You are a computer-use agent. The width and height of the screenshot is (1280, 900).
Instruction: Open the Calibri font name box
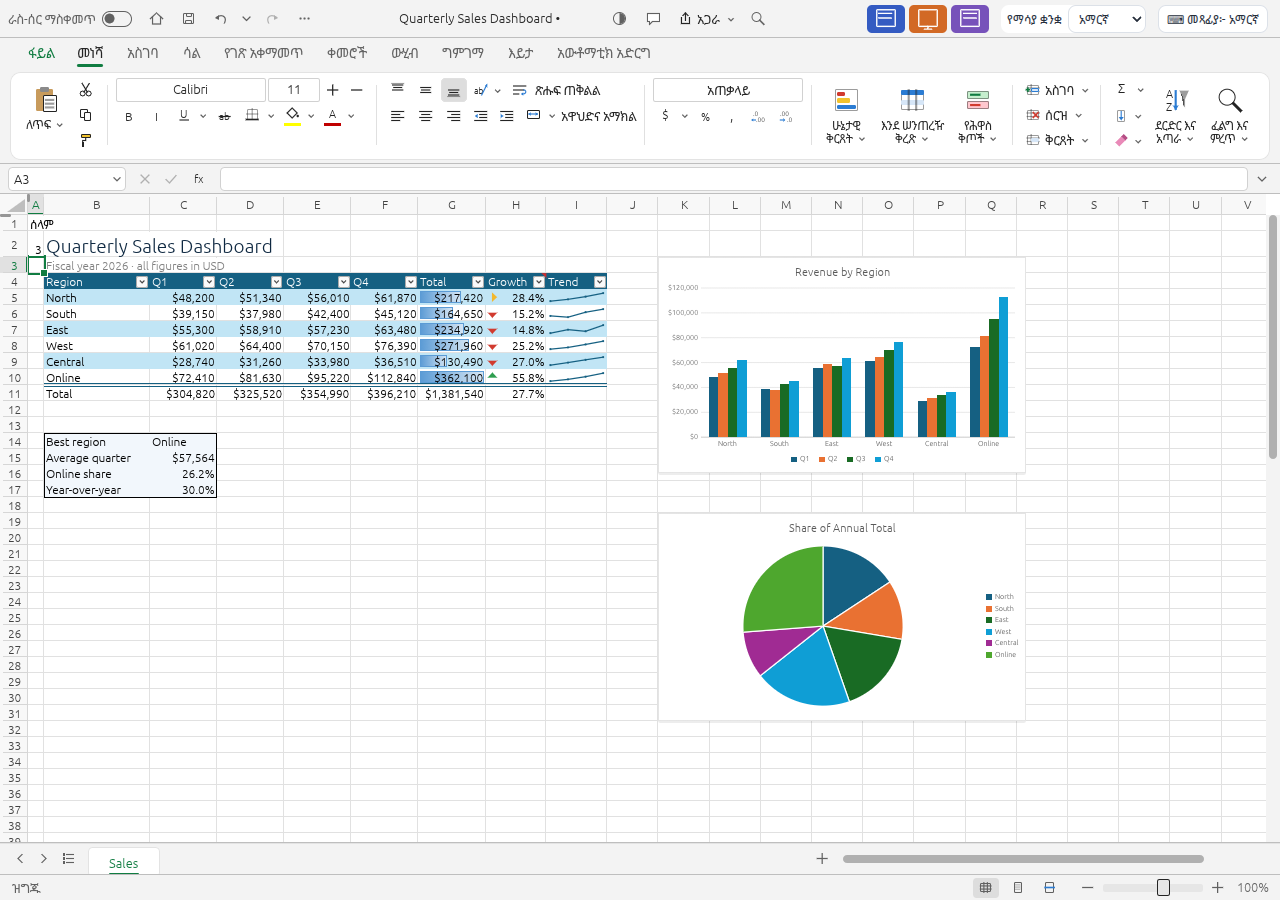(x=190, y=90)
